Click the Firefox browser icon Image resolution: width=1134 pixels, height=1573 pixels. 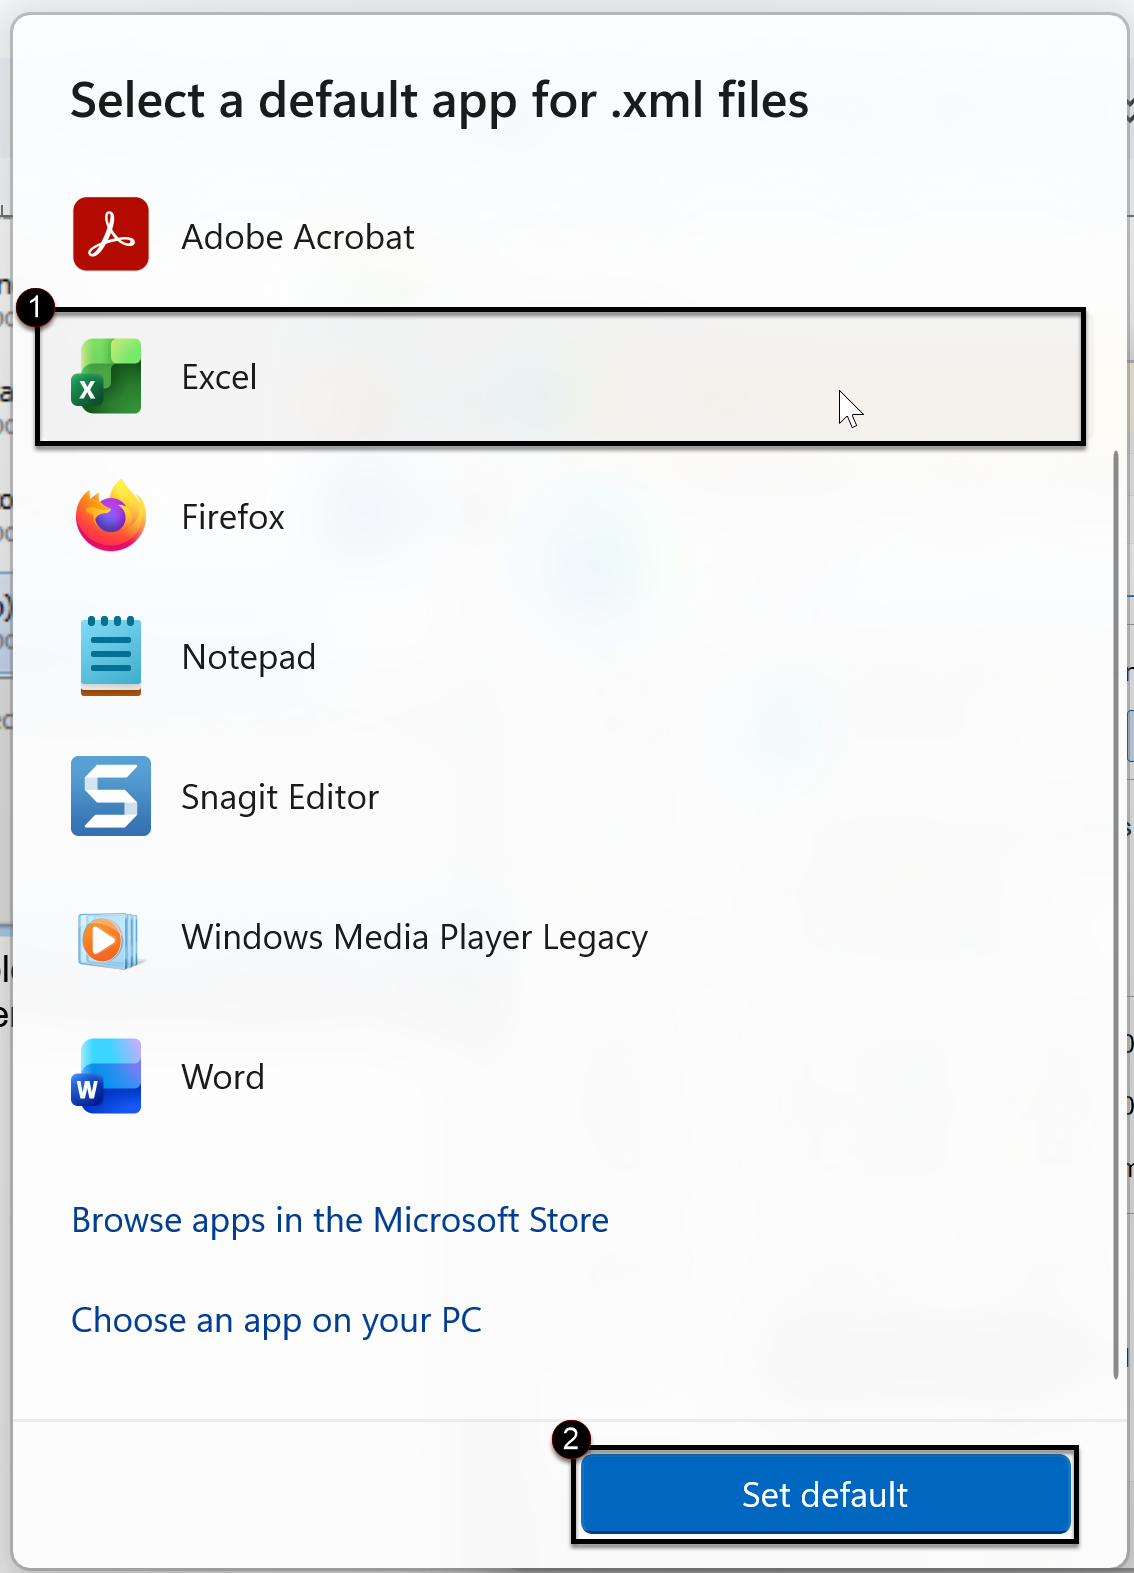point(110,516)
